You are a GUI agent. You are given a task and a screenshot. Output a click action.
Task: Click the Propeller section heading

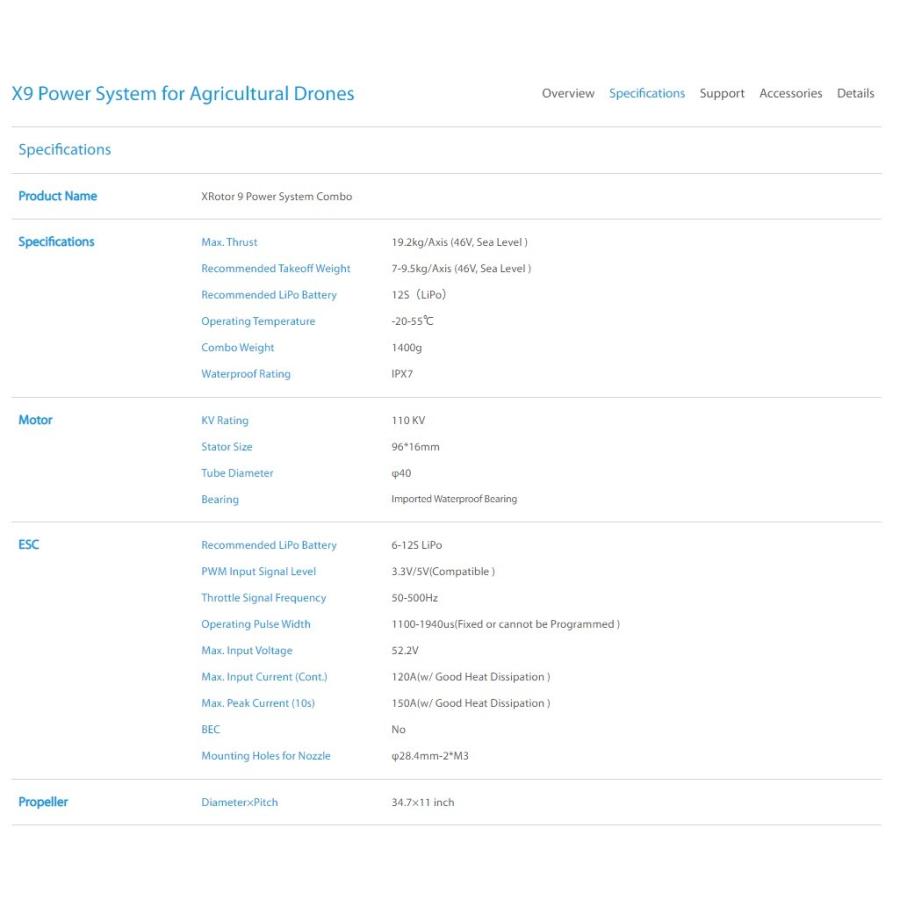pyautogui.click(x=43, y=802)
